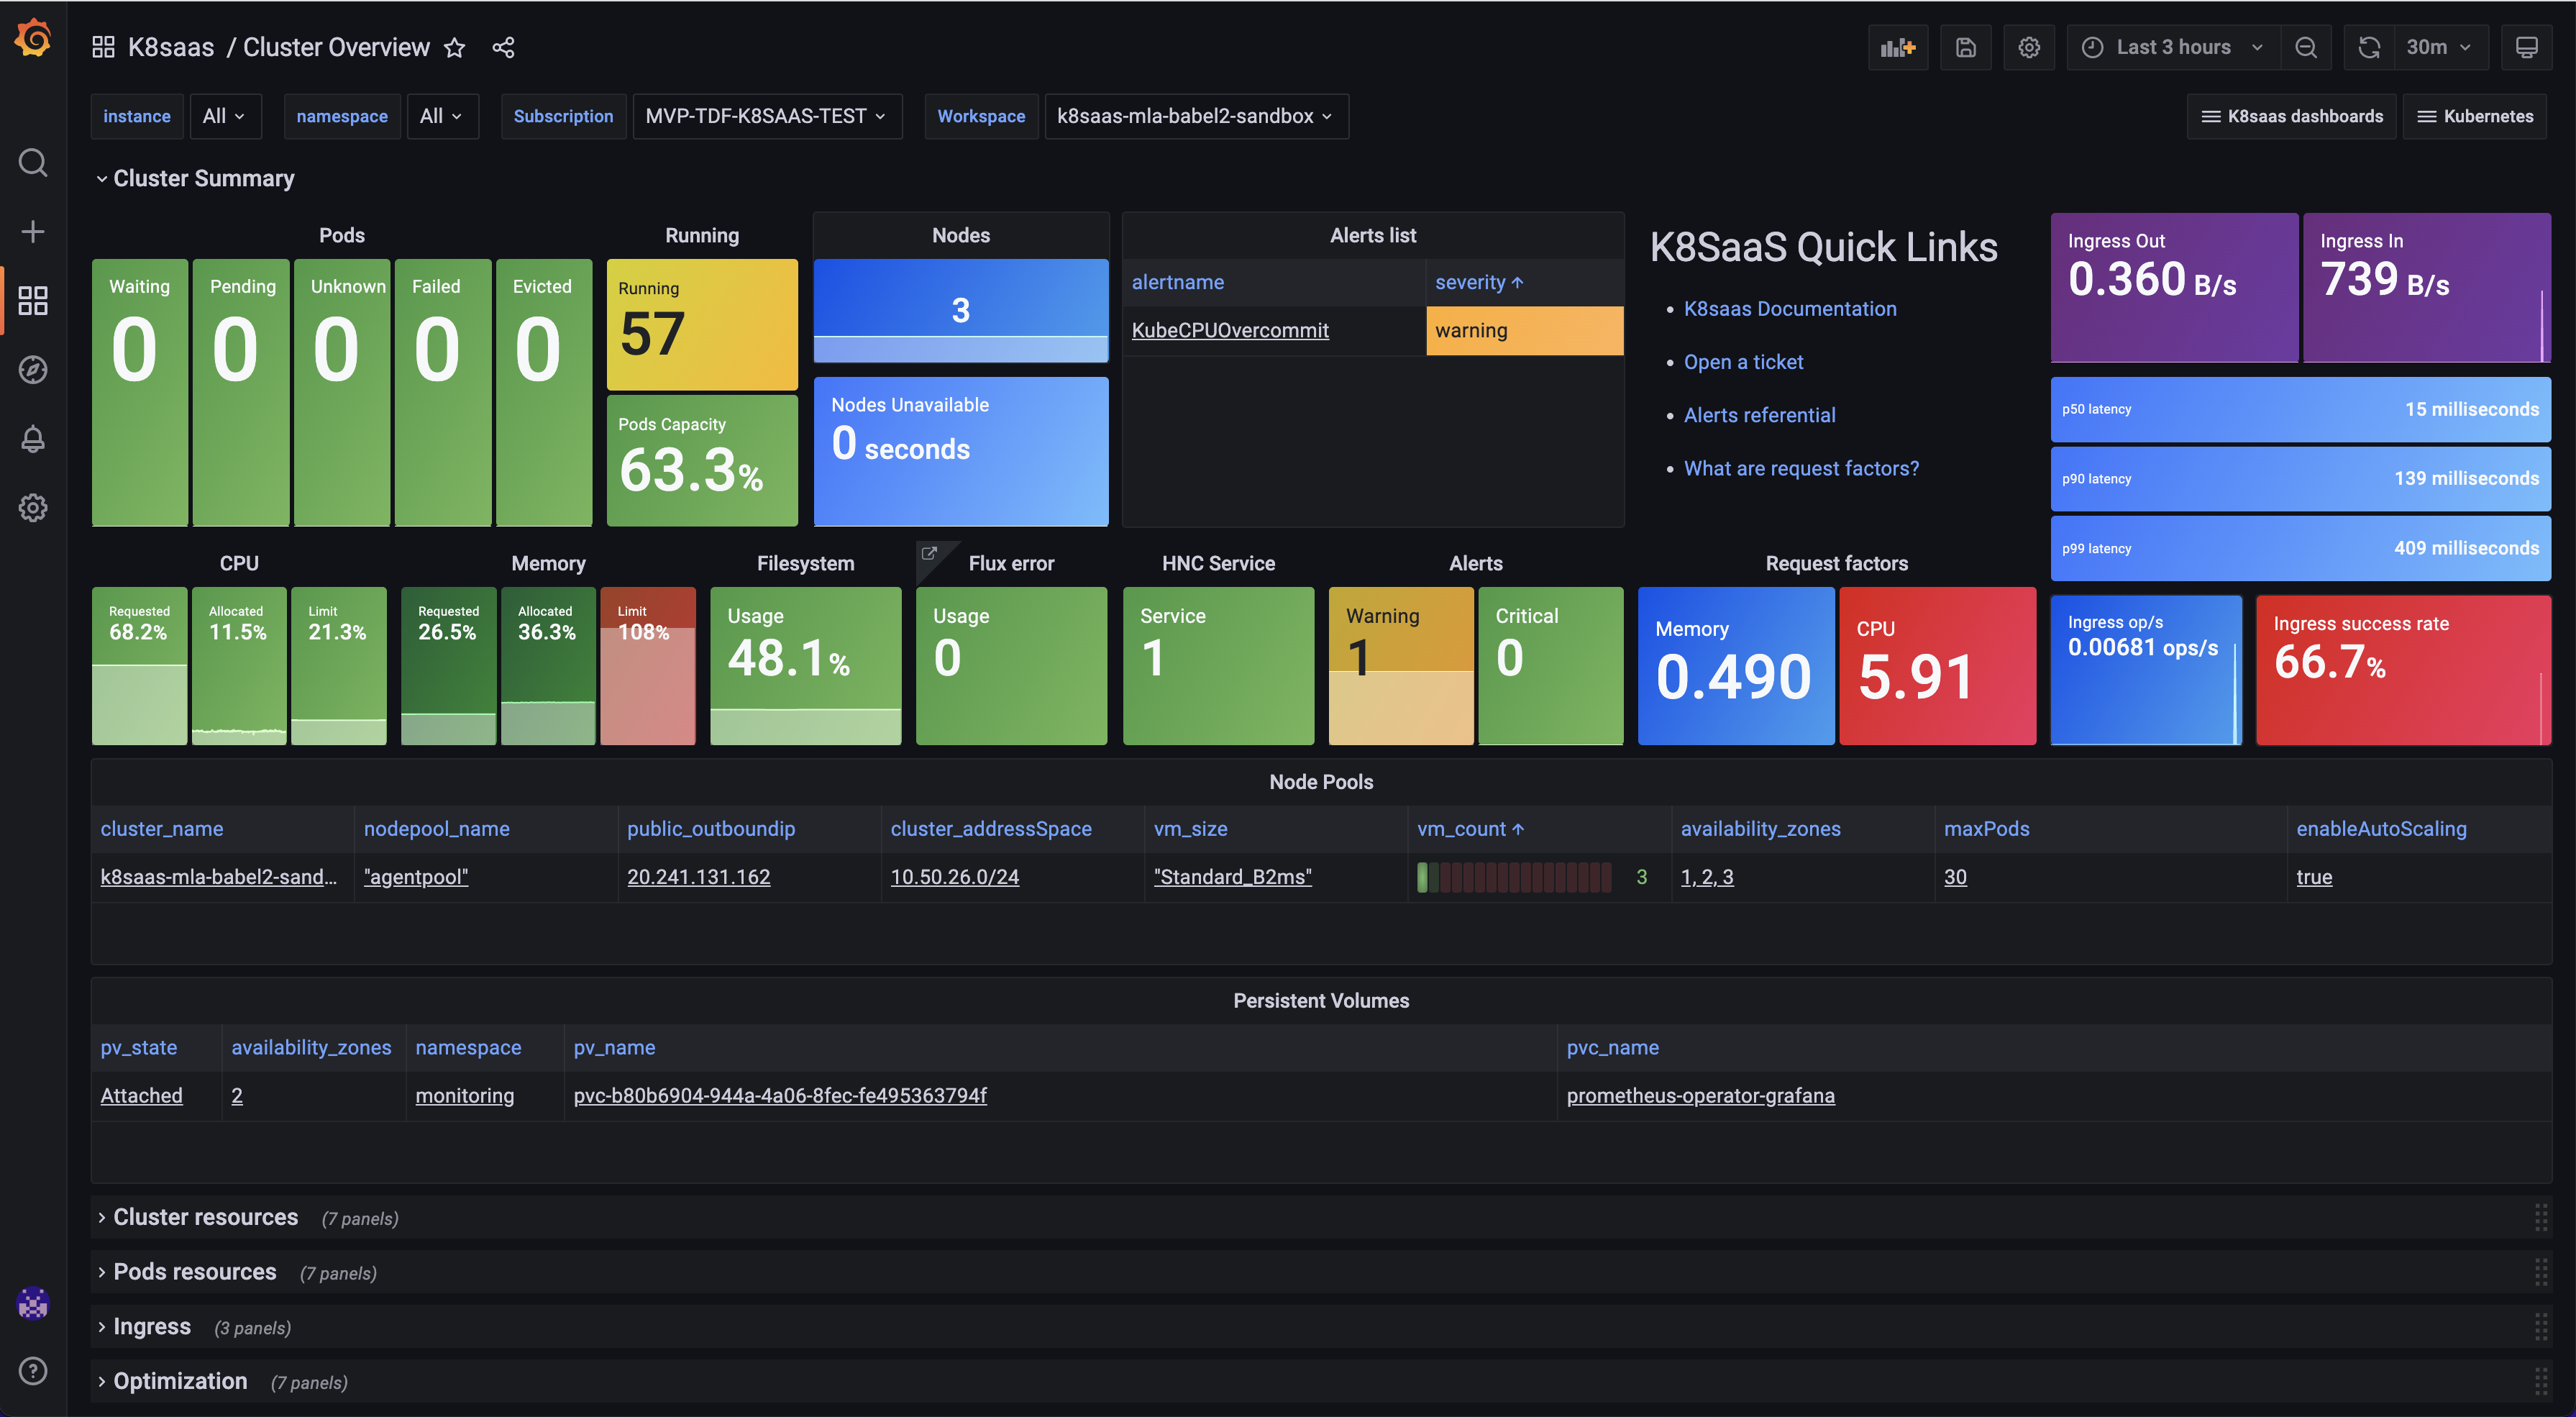Open the Kubernetes links menu
Viewport: 2576px width, 1417px height.
(2475, 116)
